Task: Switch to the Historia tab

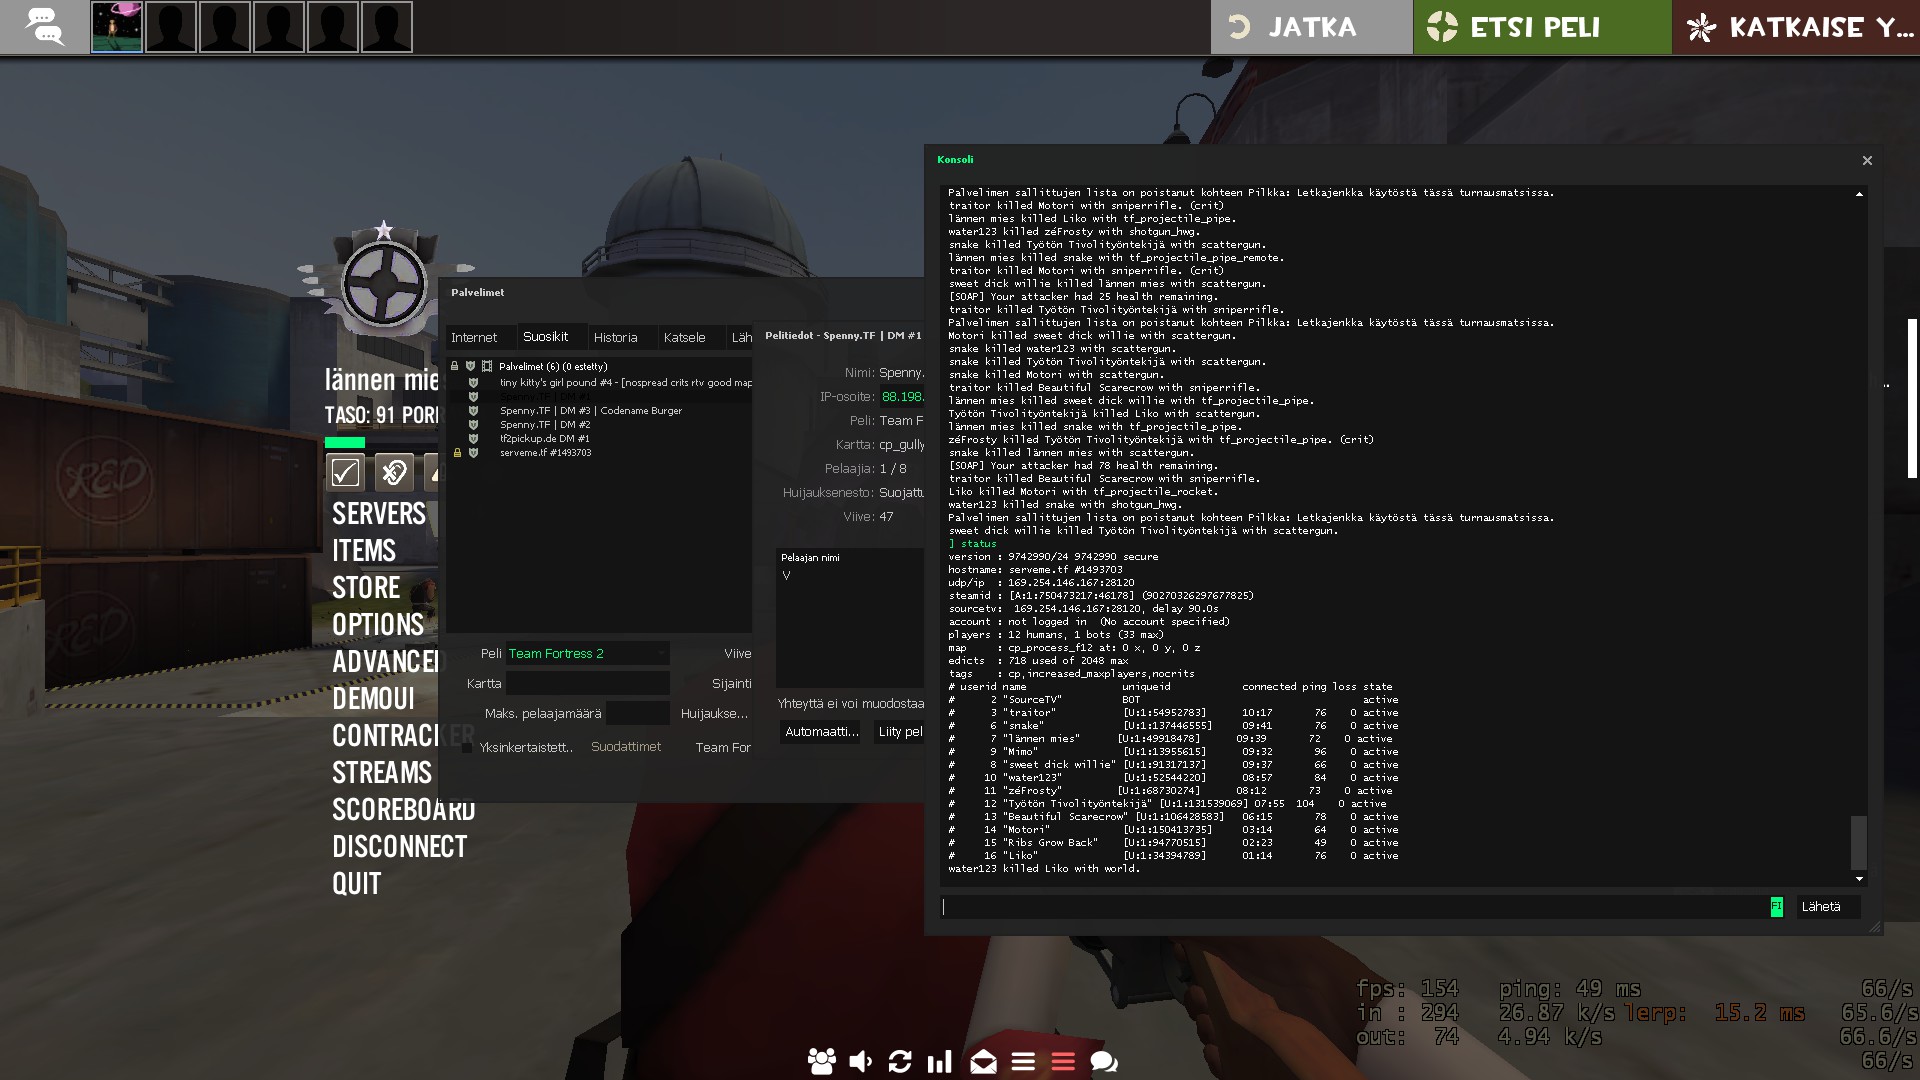Action: click(615, 338)
